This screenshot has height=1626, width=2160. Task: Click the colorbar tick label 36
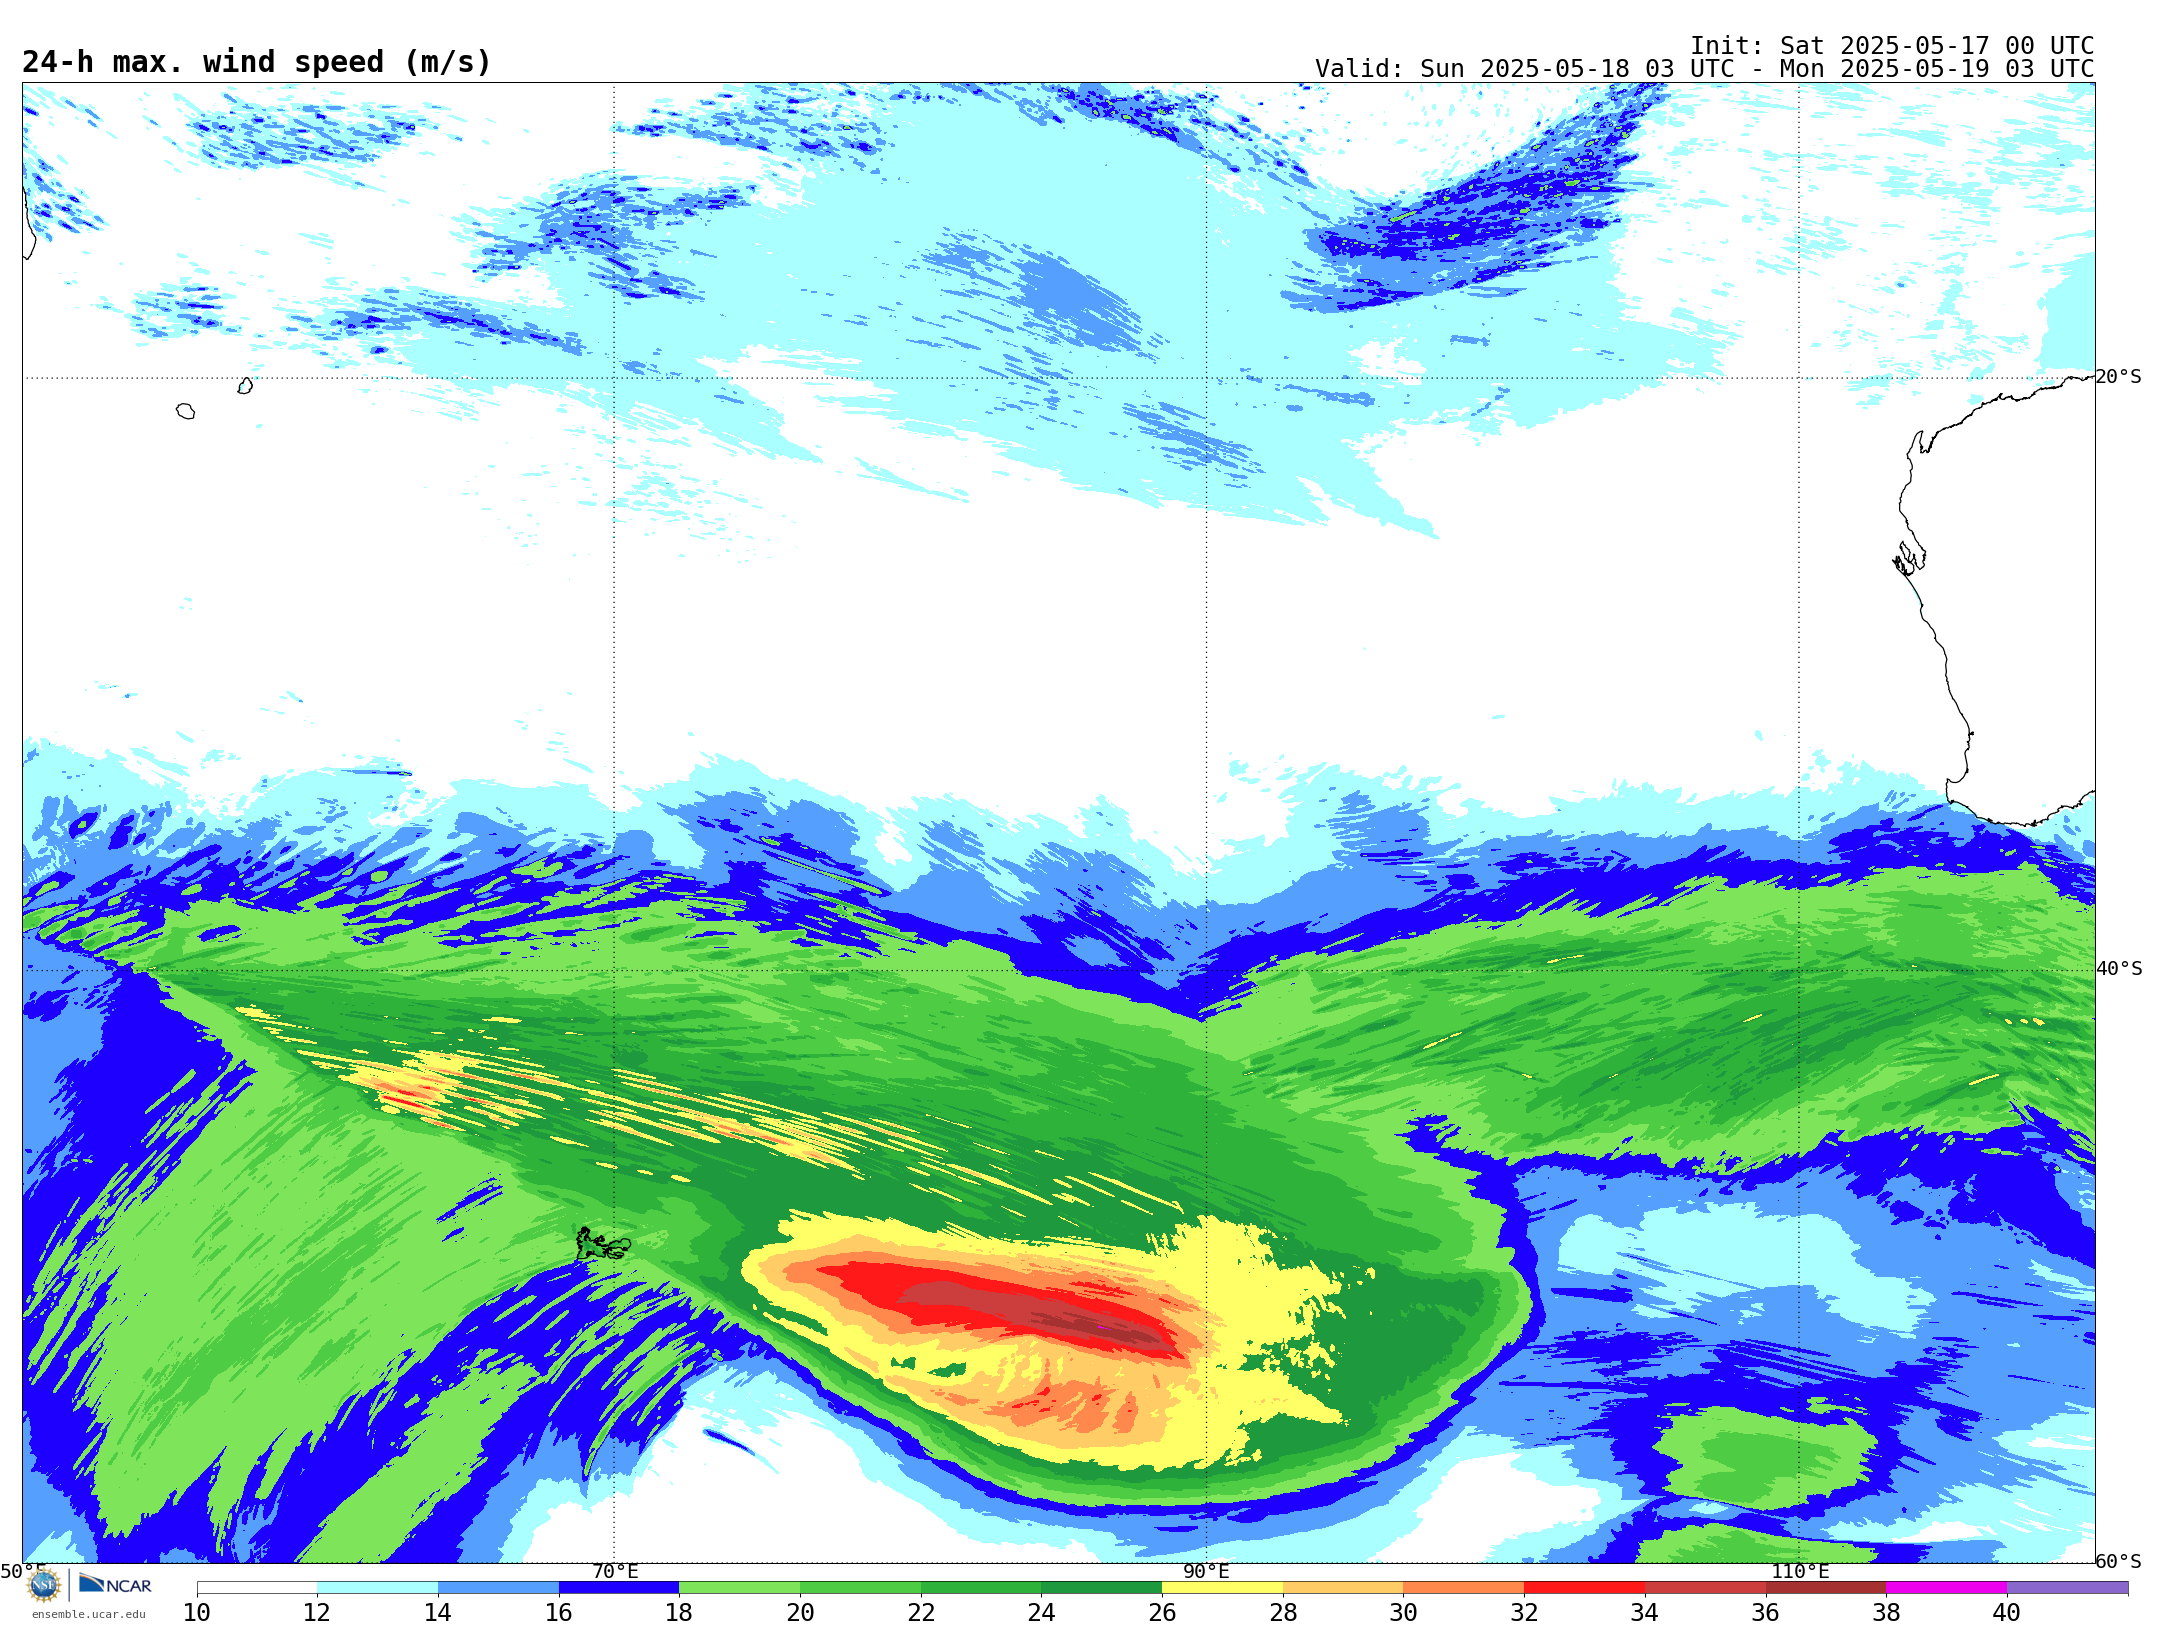tap(1765, 1612)
